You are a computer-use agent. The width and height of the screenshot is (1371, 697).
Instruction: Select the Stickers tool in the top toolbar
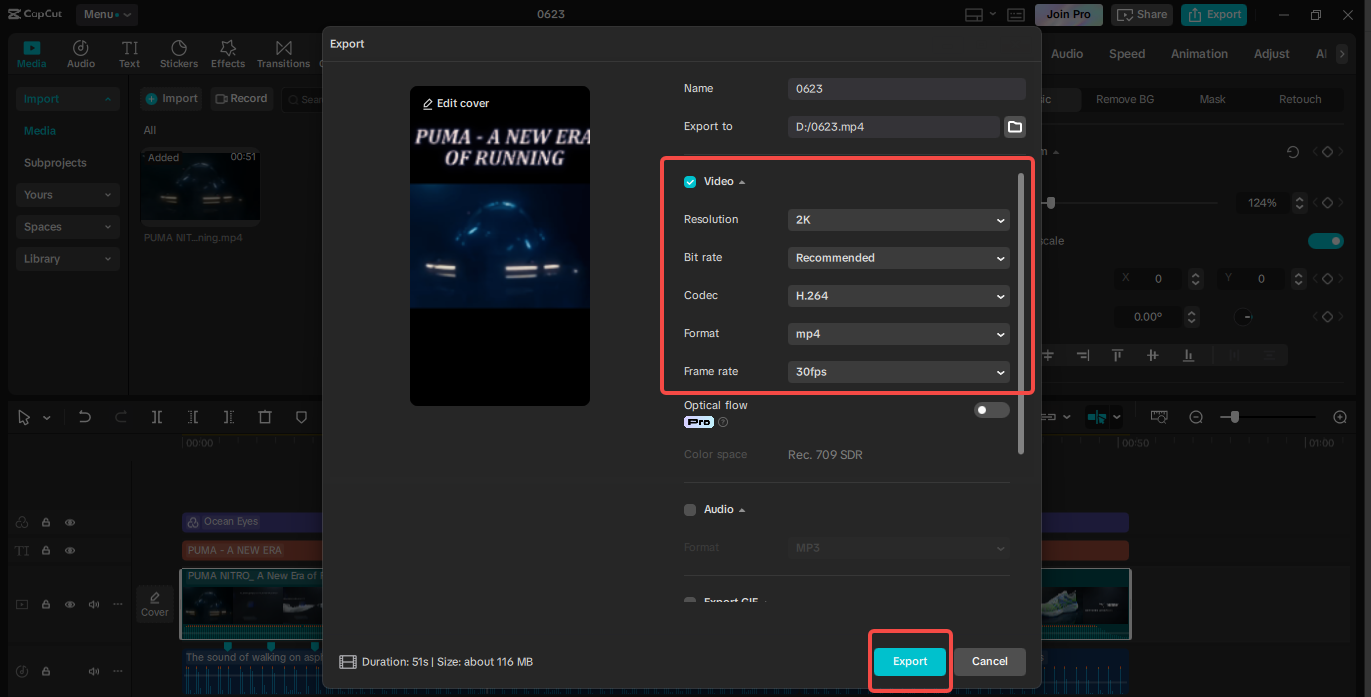pos(179,54)
